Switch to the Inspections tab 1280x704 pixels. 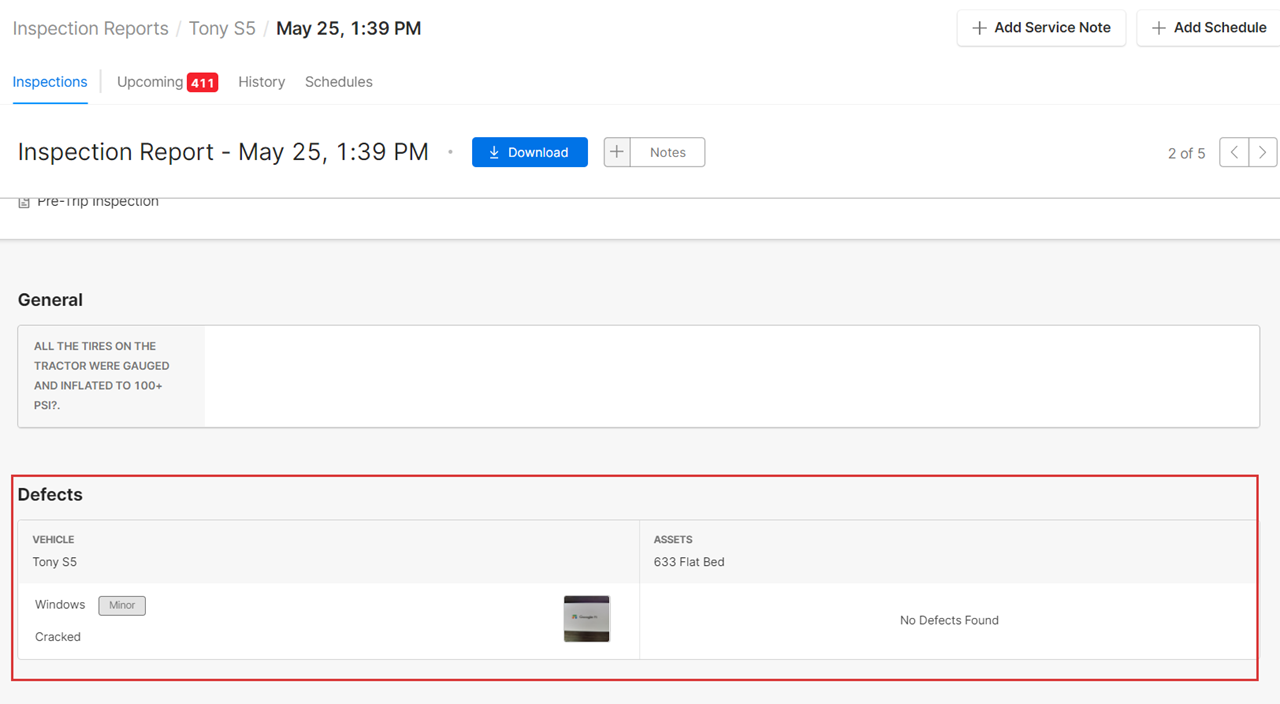click(x=50, y=82)
